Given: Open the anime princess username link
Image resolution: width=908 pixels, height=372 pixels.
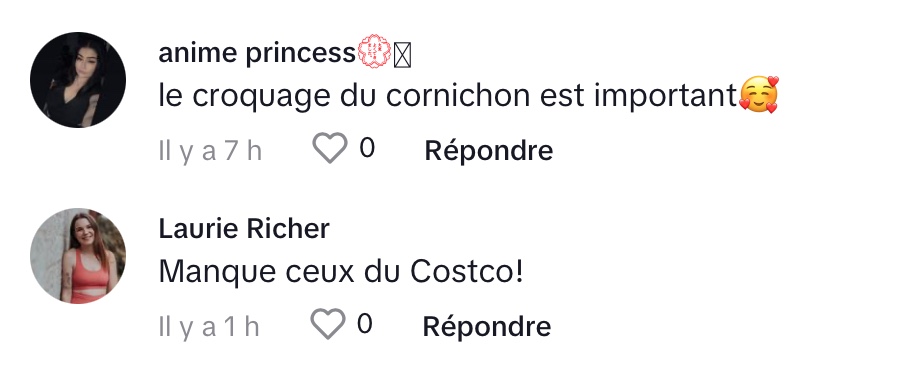Looking at the screenshot, I should pyautogui.click(x=257, y=54).
